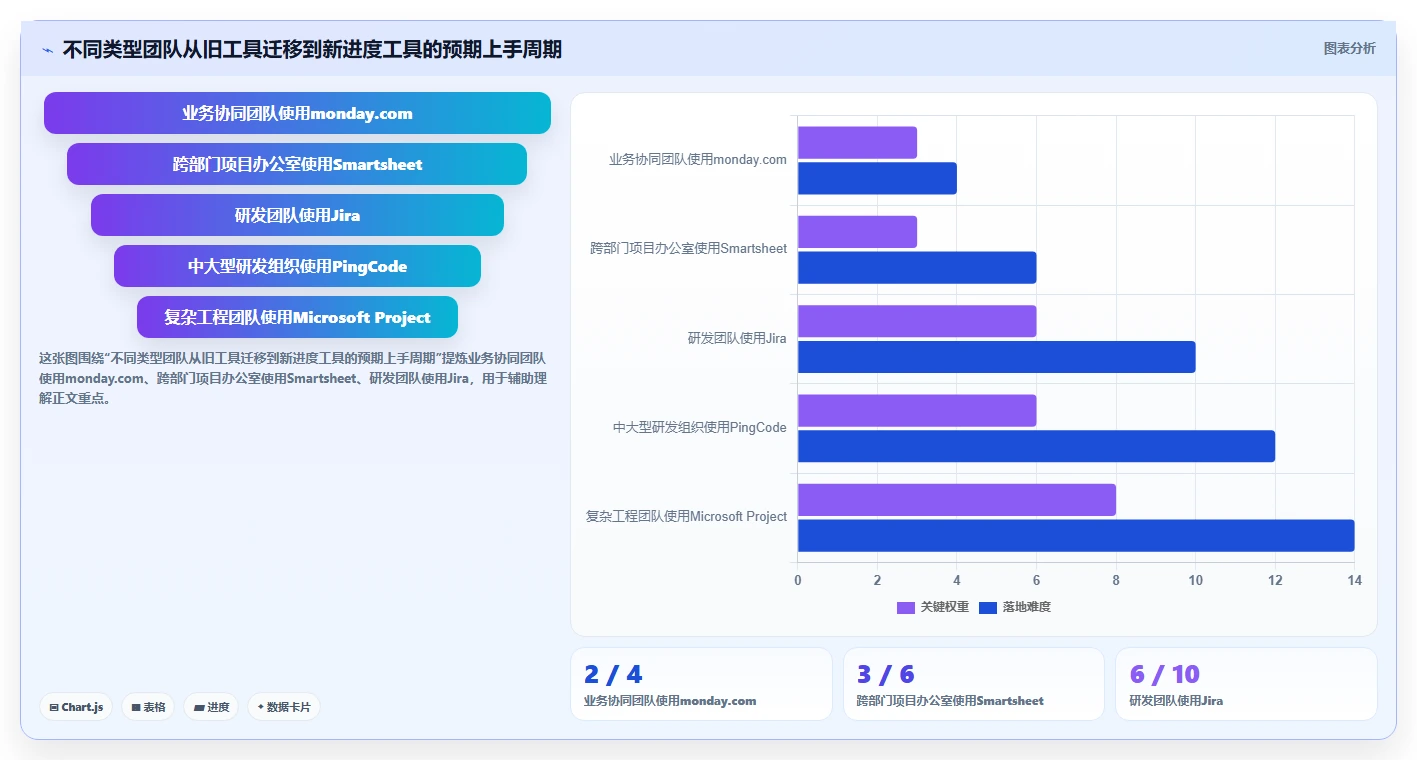Click the description paragraph below funnel
Screen dimensions: 1417x760
pyautogui.click(x=292, y=378)
